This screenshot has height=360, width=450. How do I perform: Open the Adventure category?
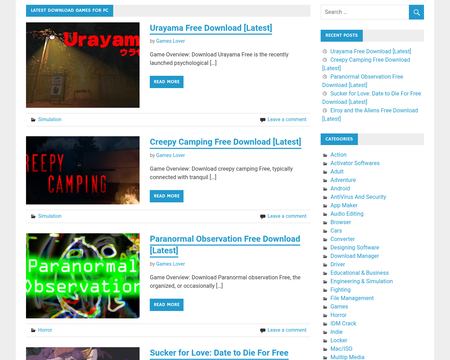pyautogui.click(x=343, y=180)
